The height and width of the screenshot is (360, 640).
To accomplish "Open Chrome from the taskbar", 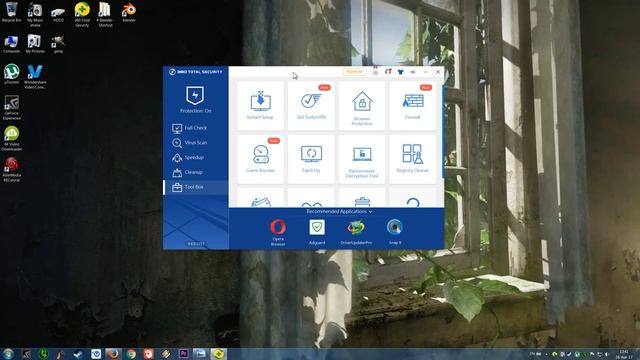I will click(131, 354).
